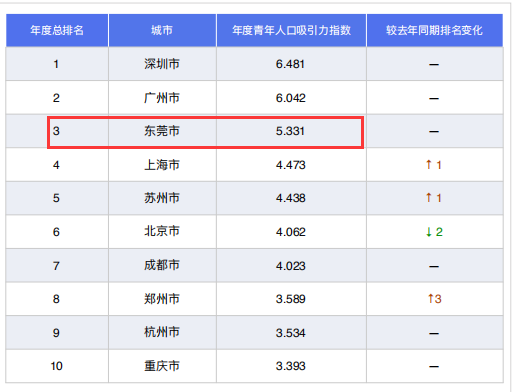This screenshot has width=515, height=392.
Task: Click the dash change cell for 广州市
Action: [434, 98]
